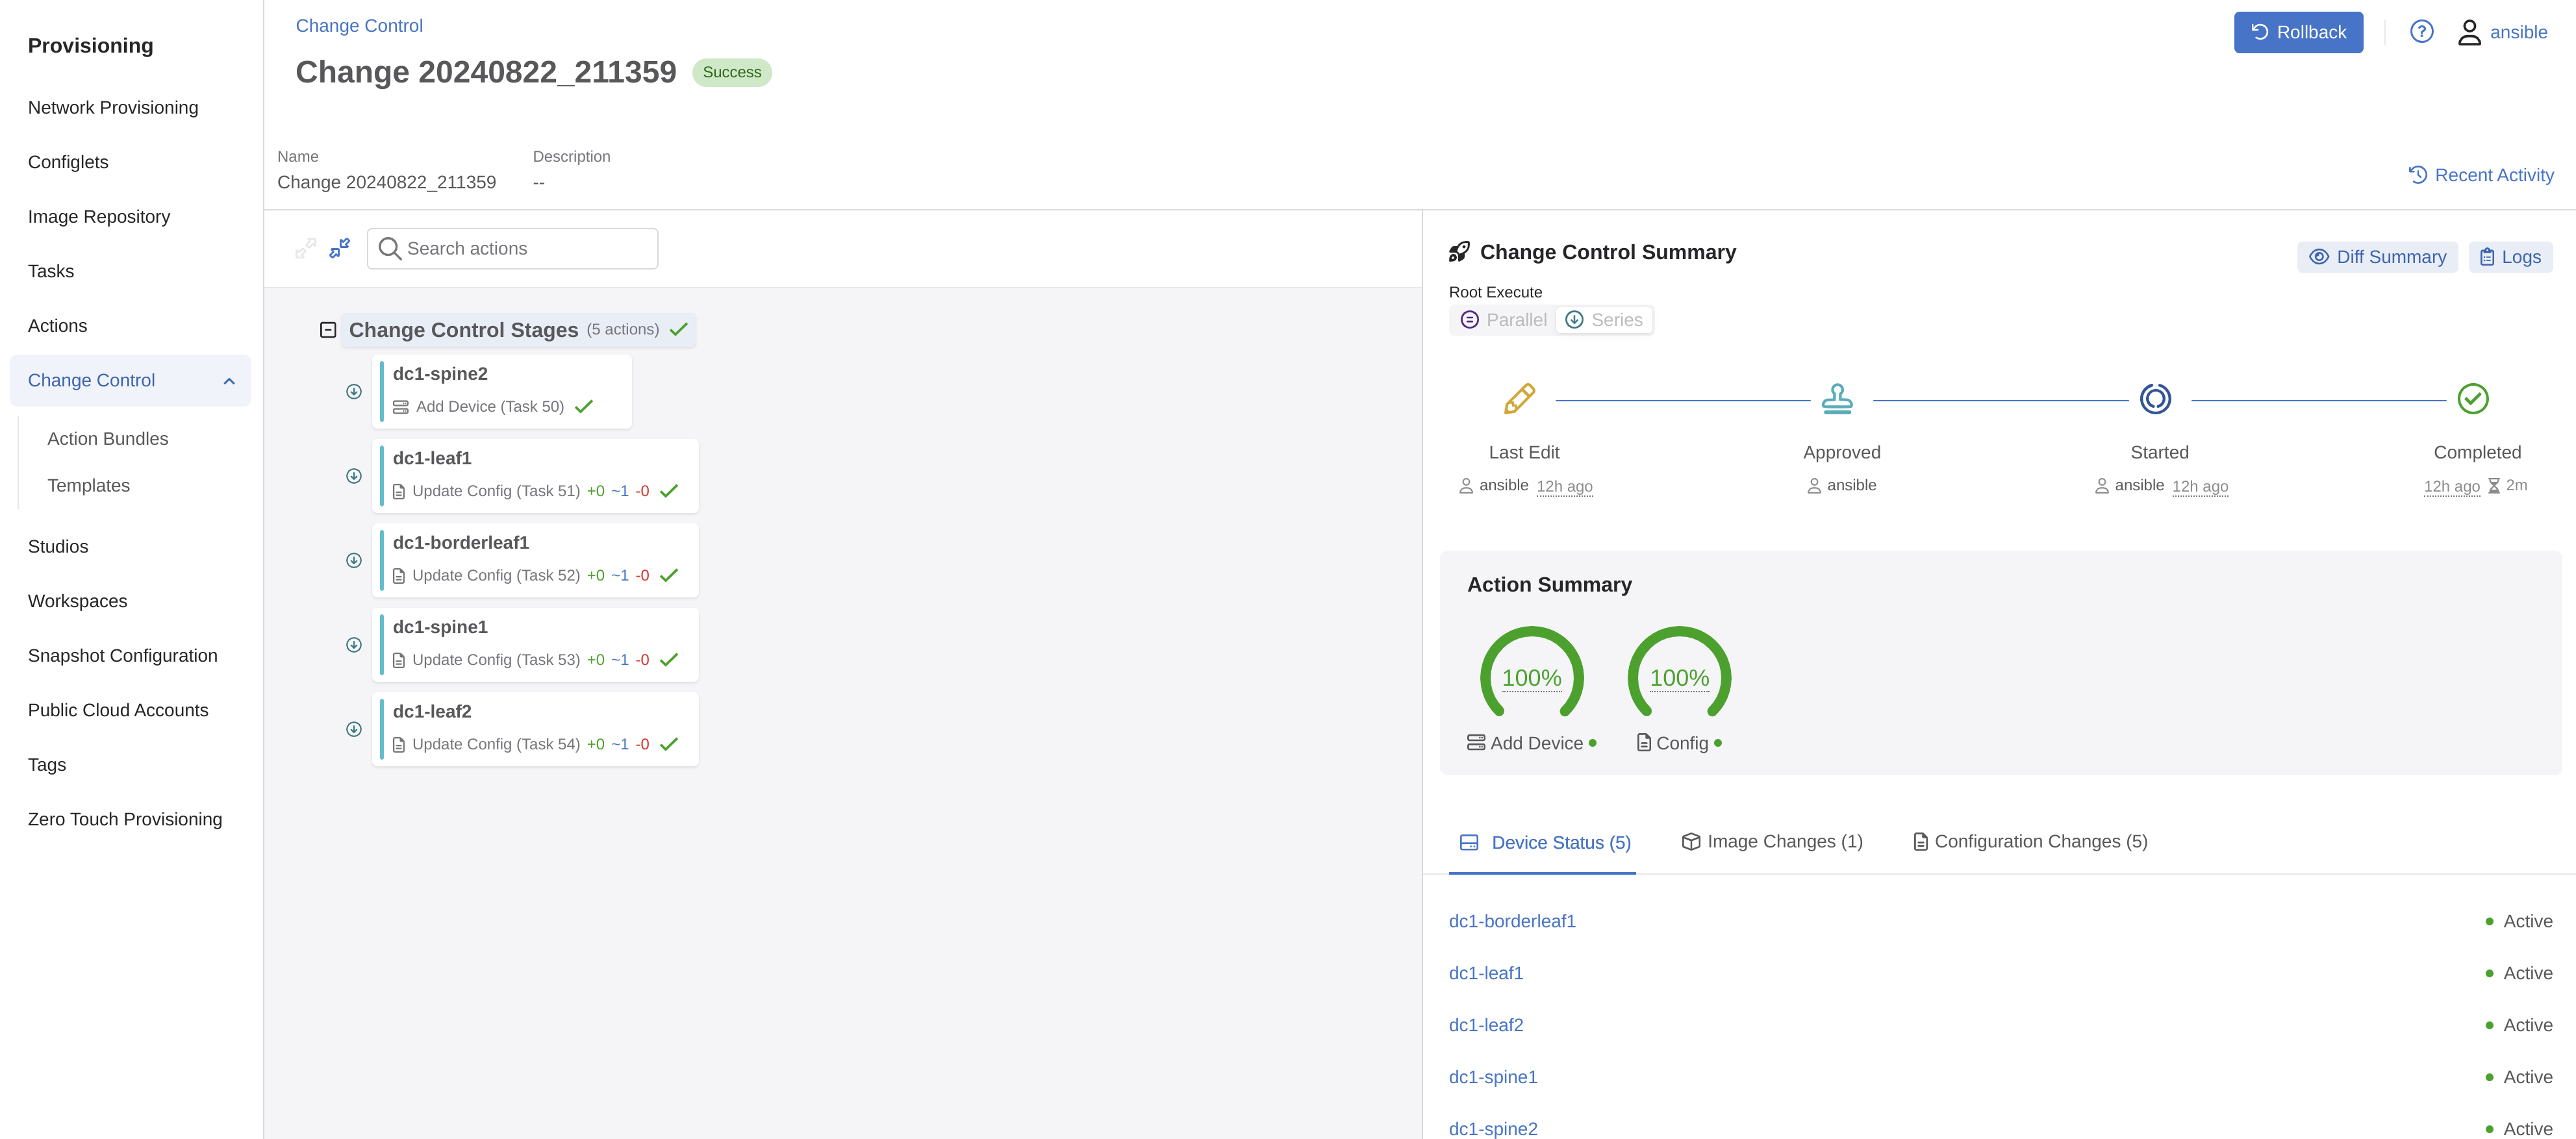Focus the Search actions field
The height and width of the screenshot is (1139, 2576).
coord(512,248)
